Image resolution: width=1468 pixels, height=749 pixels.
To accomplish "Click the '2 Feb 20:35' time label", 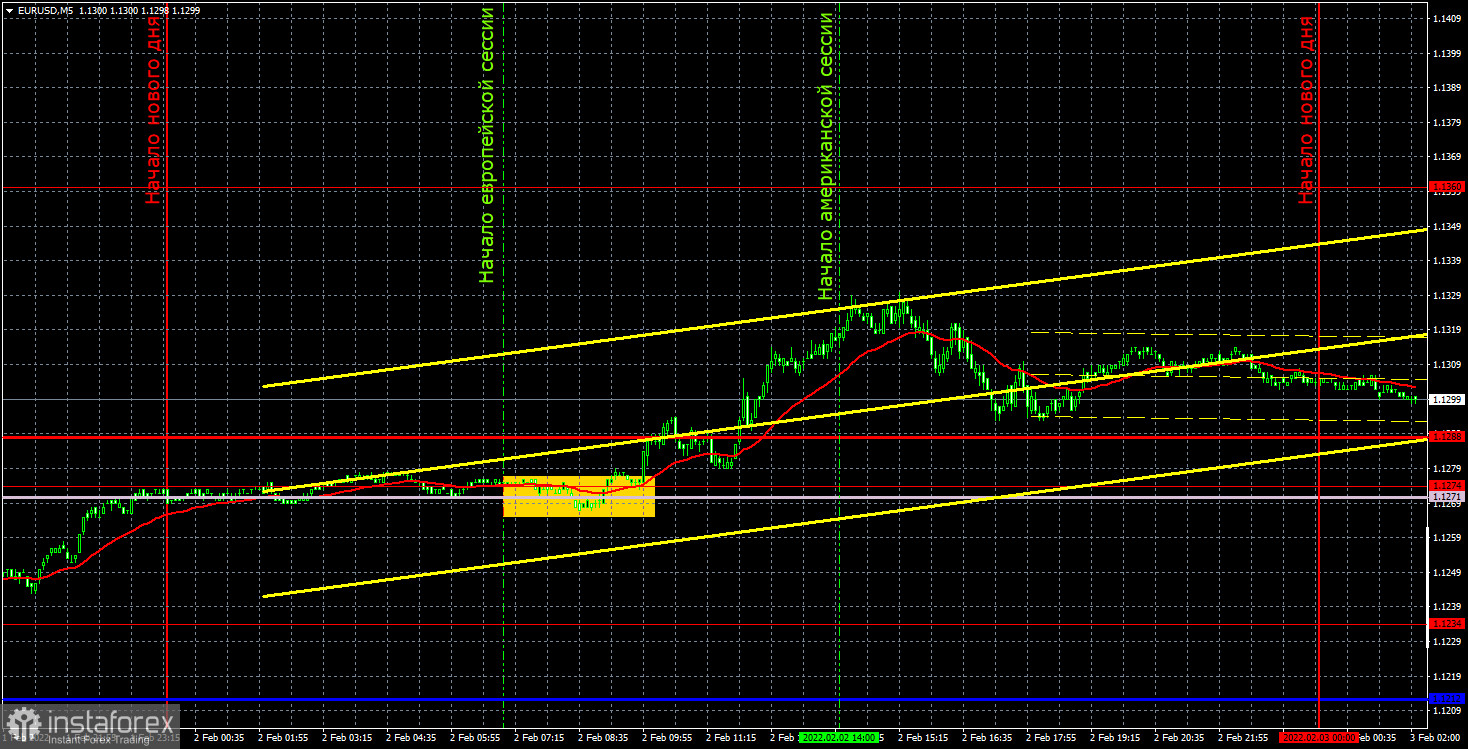I will pyautogui.click(x=1179, y=737).
